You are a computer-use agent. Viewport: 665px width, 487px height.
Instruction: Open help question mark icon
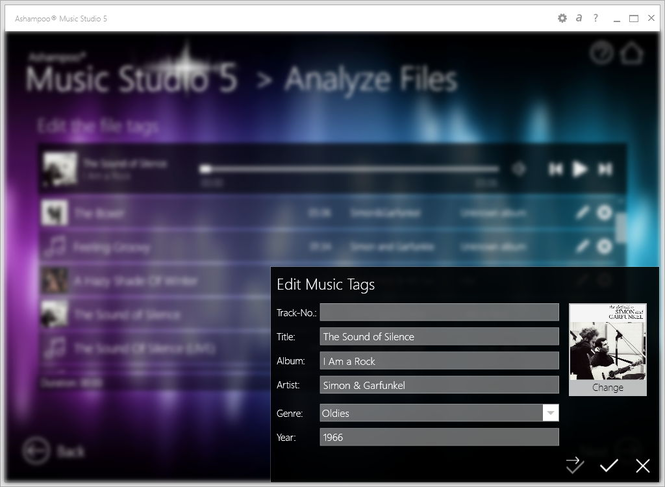point(595,18)
